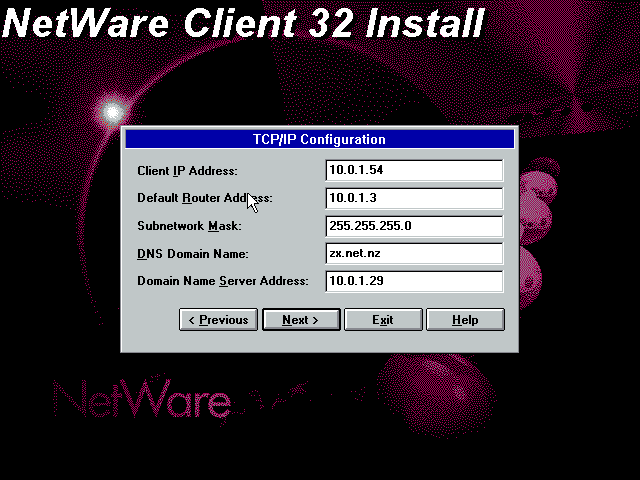Click the "DNS Domain Name:" label
This screenshot has height=480, width=640.
coord(193,253)
